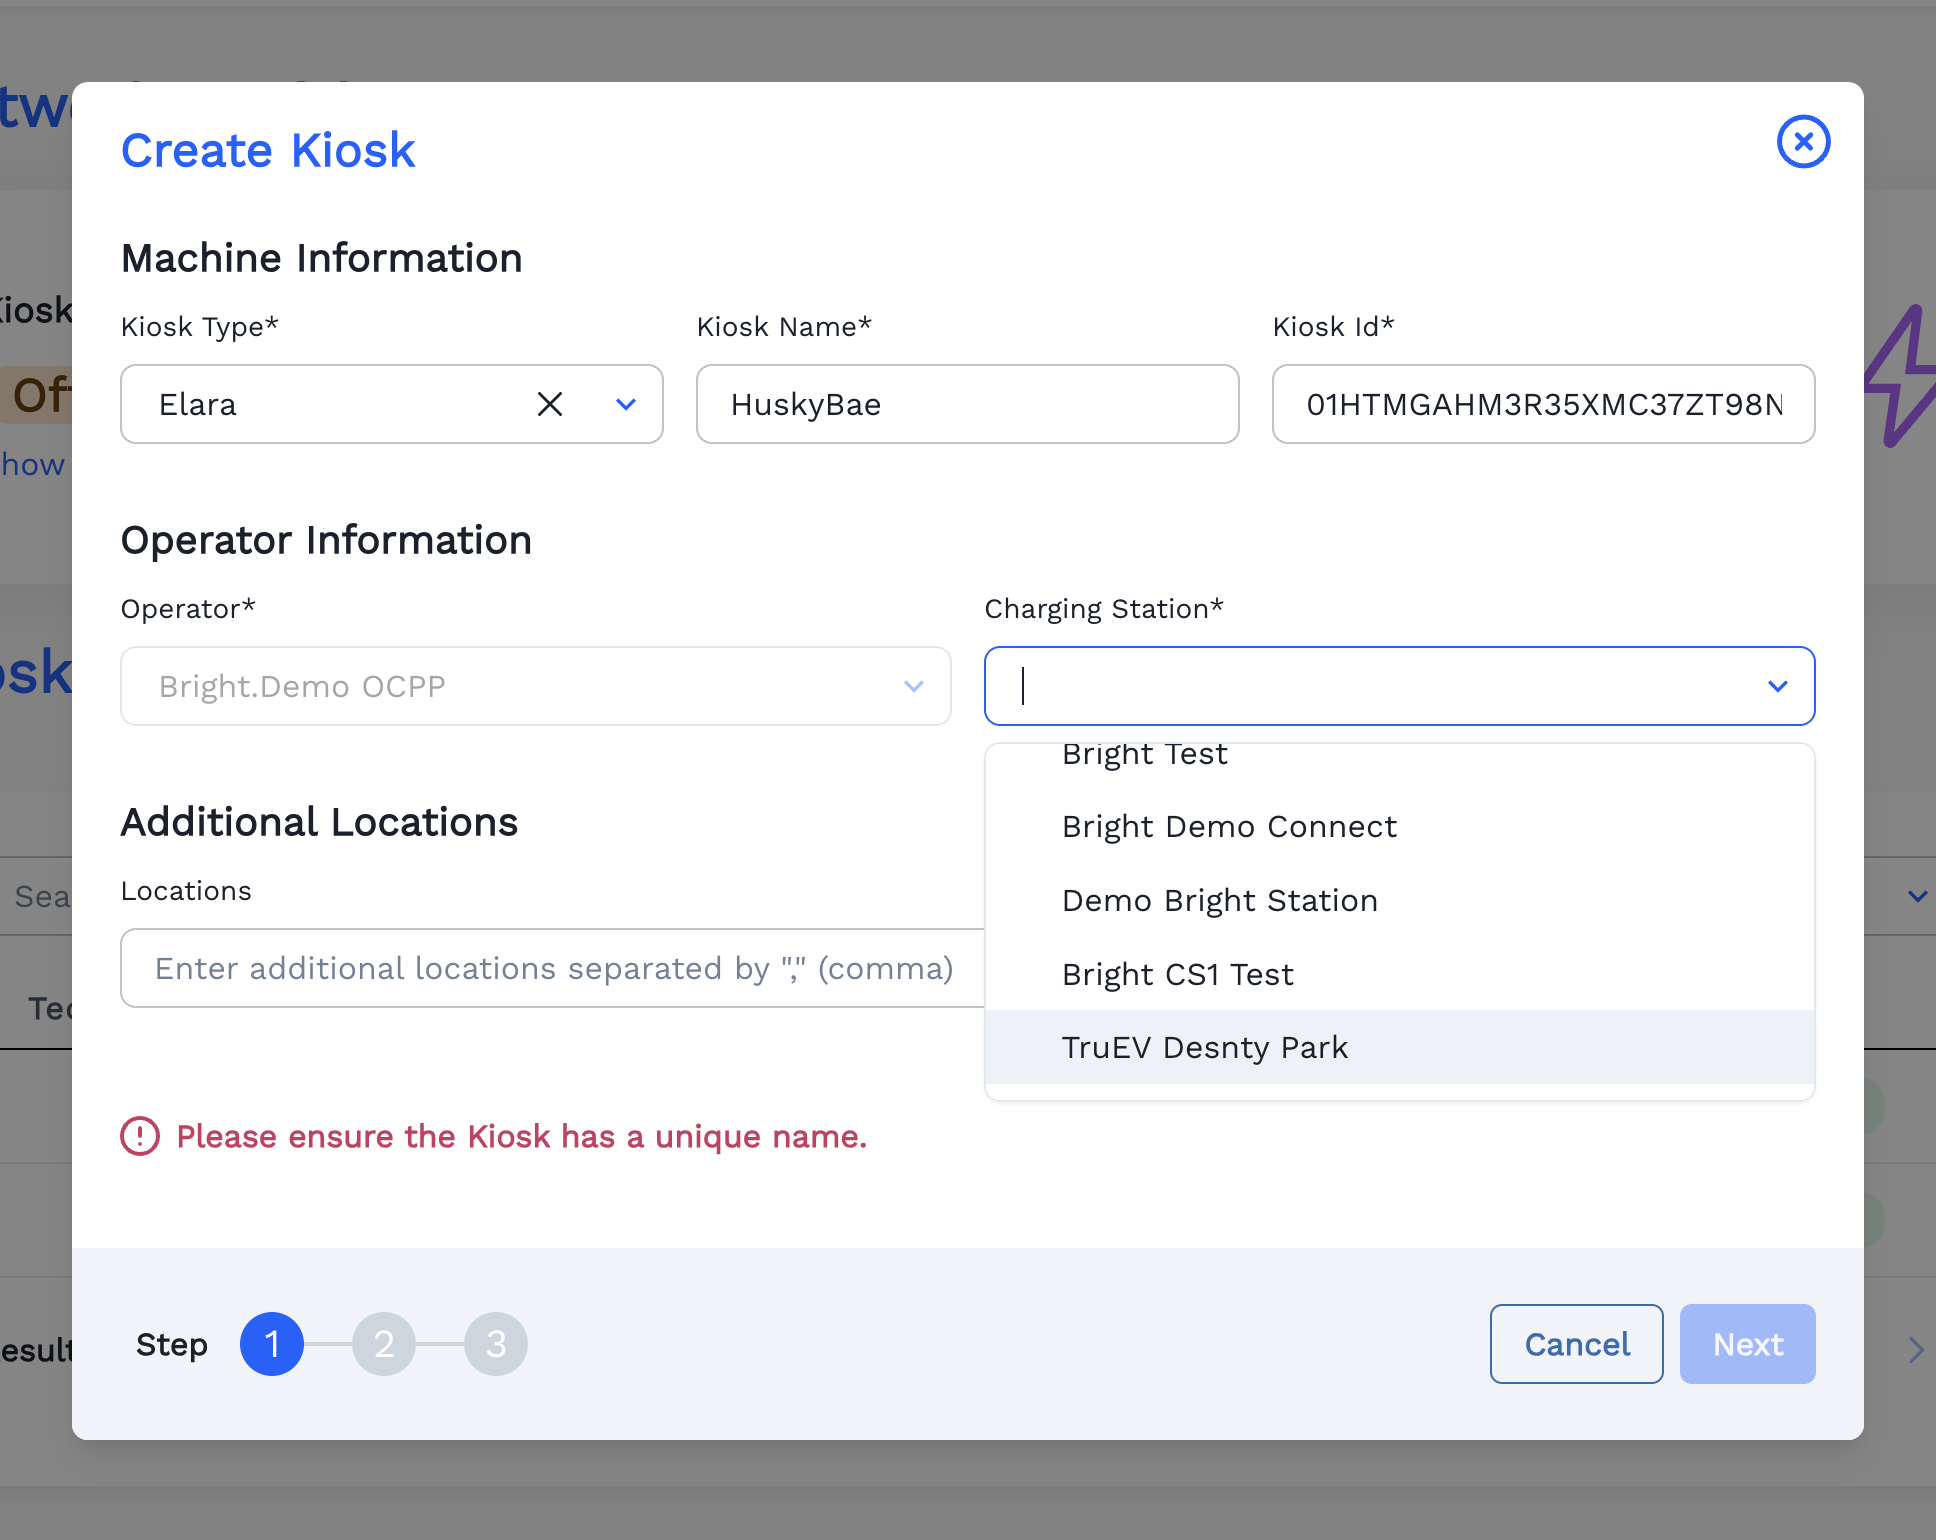Choose TruEV Desnty Park station

[1204, 1047]
